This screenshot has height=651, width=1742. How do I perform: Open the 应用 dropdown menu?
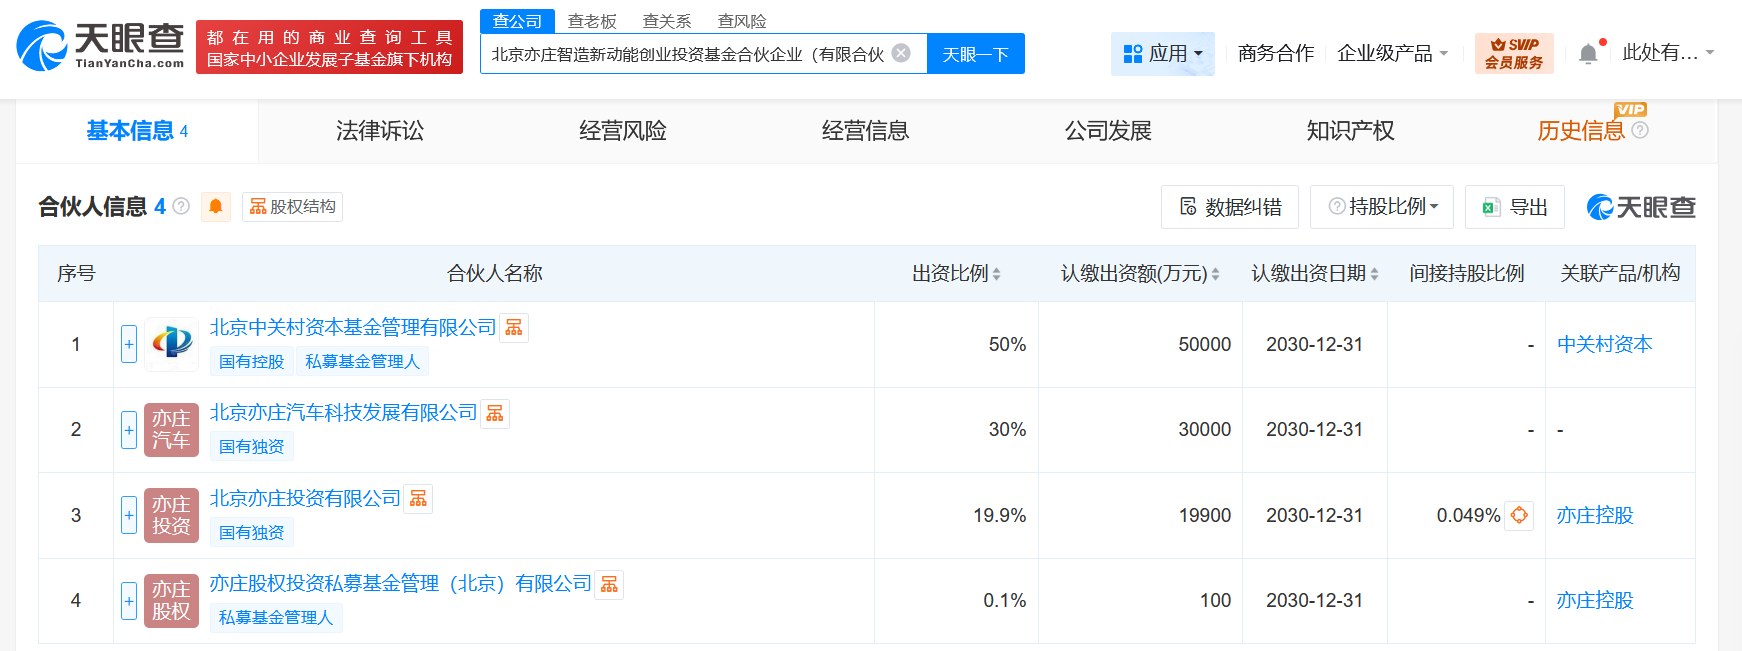pyautogui.click(x=1162, y=54)
